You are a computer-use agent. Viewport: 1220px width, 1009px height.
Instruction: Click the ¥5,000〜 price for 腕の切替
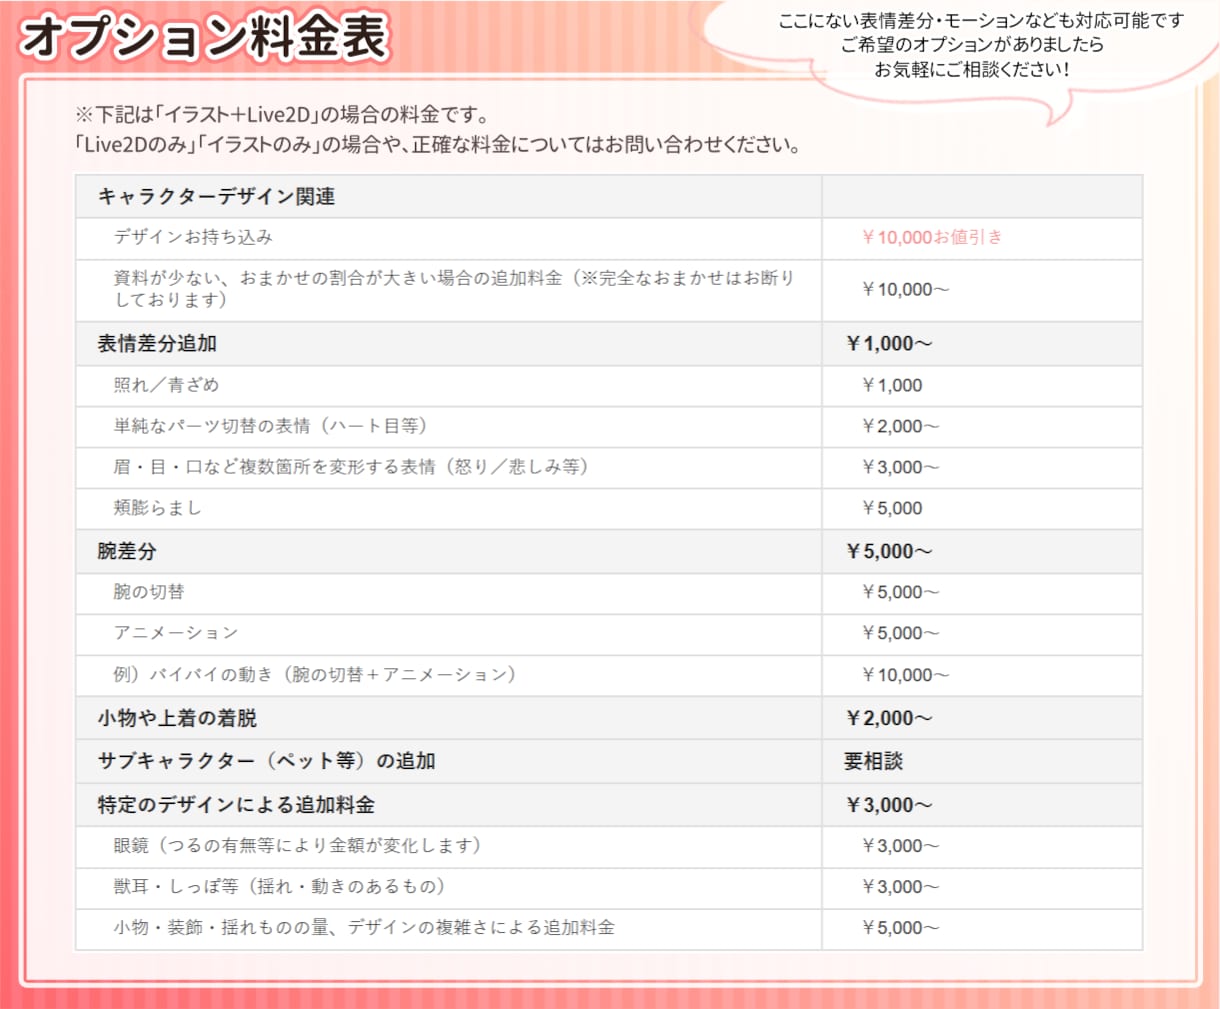[x=900, y=592]
